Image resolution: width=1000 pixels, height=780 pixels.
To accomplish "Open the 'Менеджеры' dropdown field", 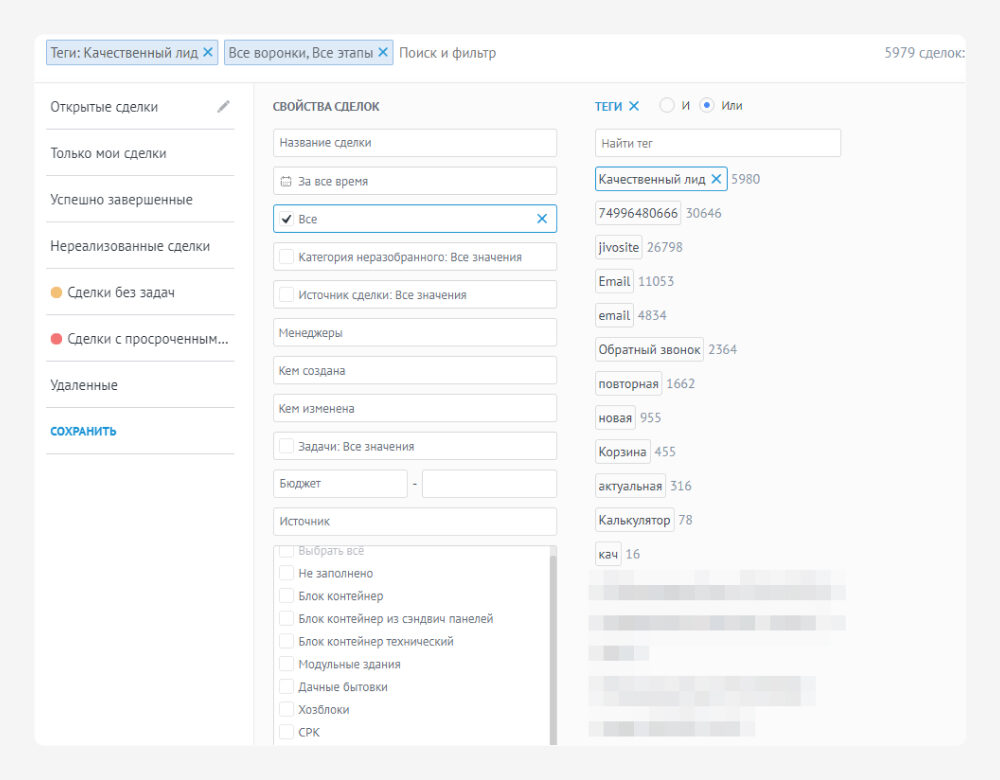I will point(414,333).
